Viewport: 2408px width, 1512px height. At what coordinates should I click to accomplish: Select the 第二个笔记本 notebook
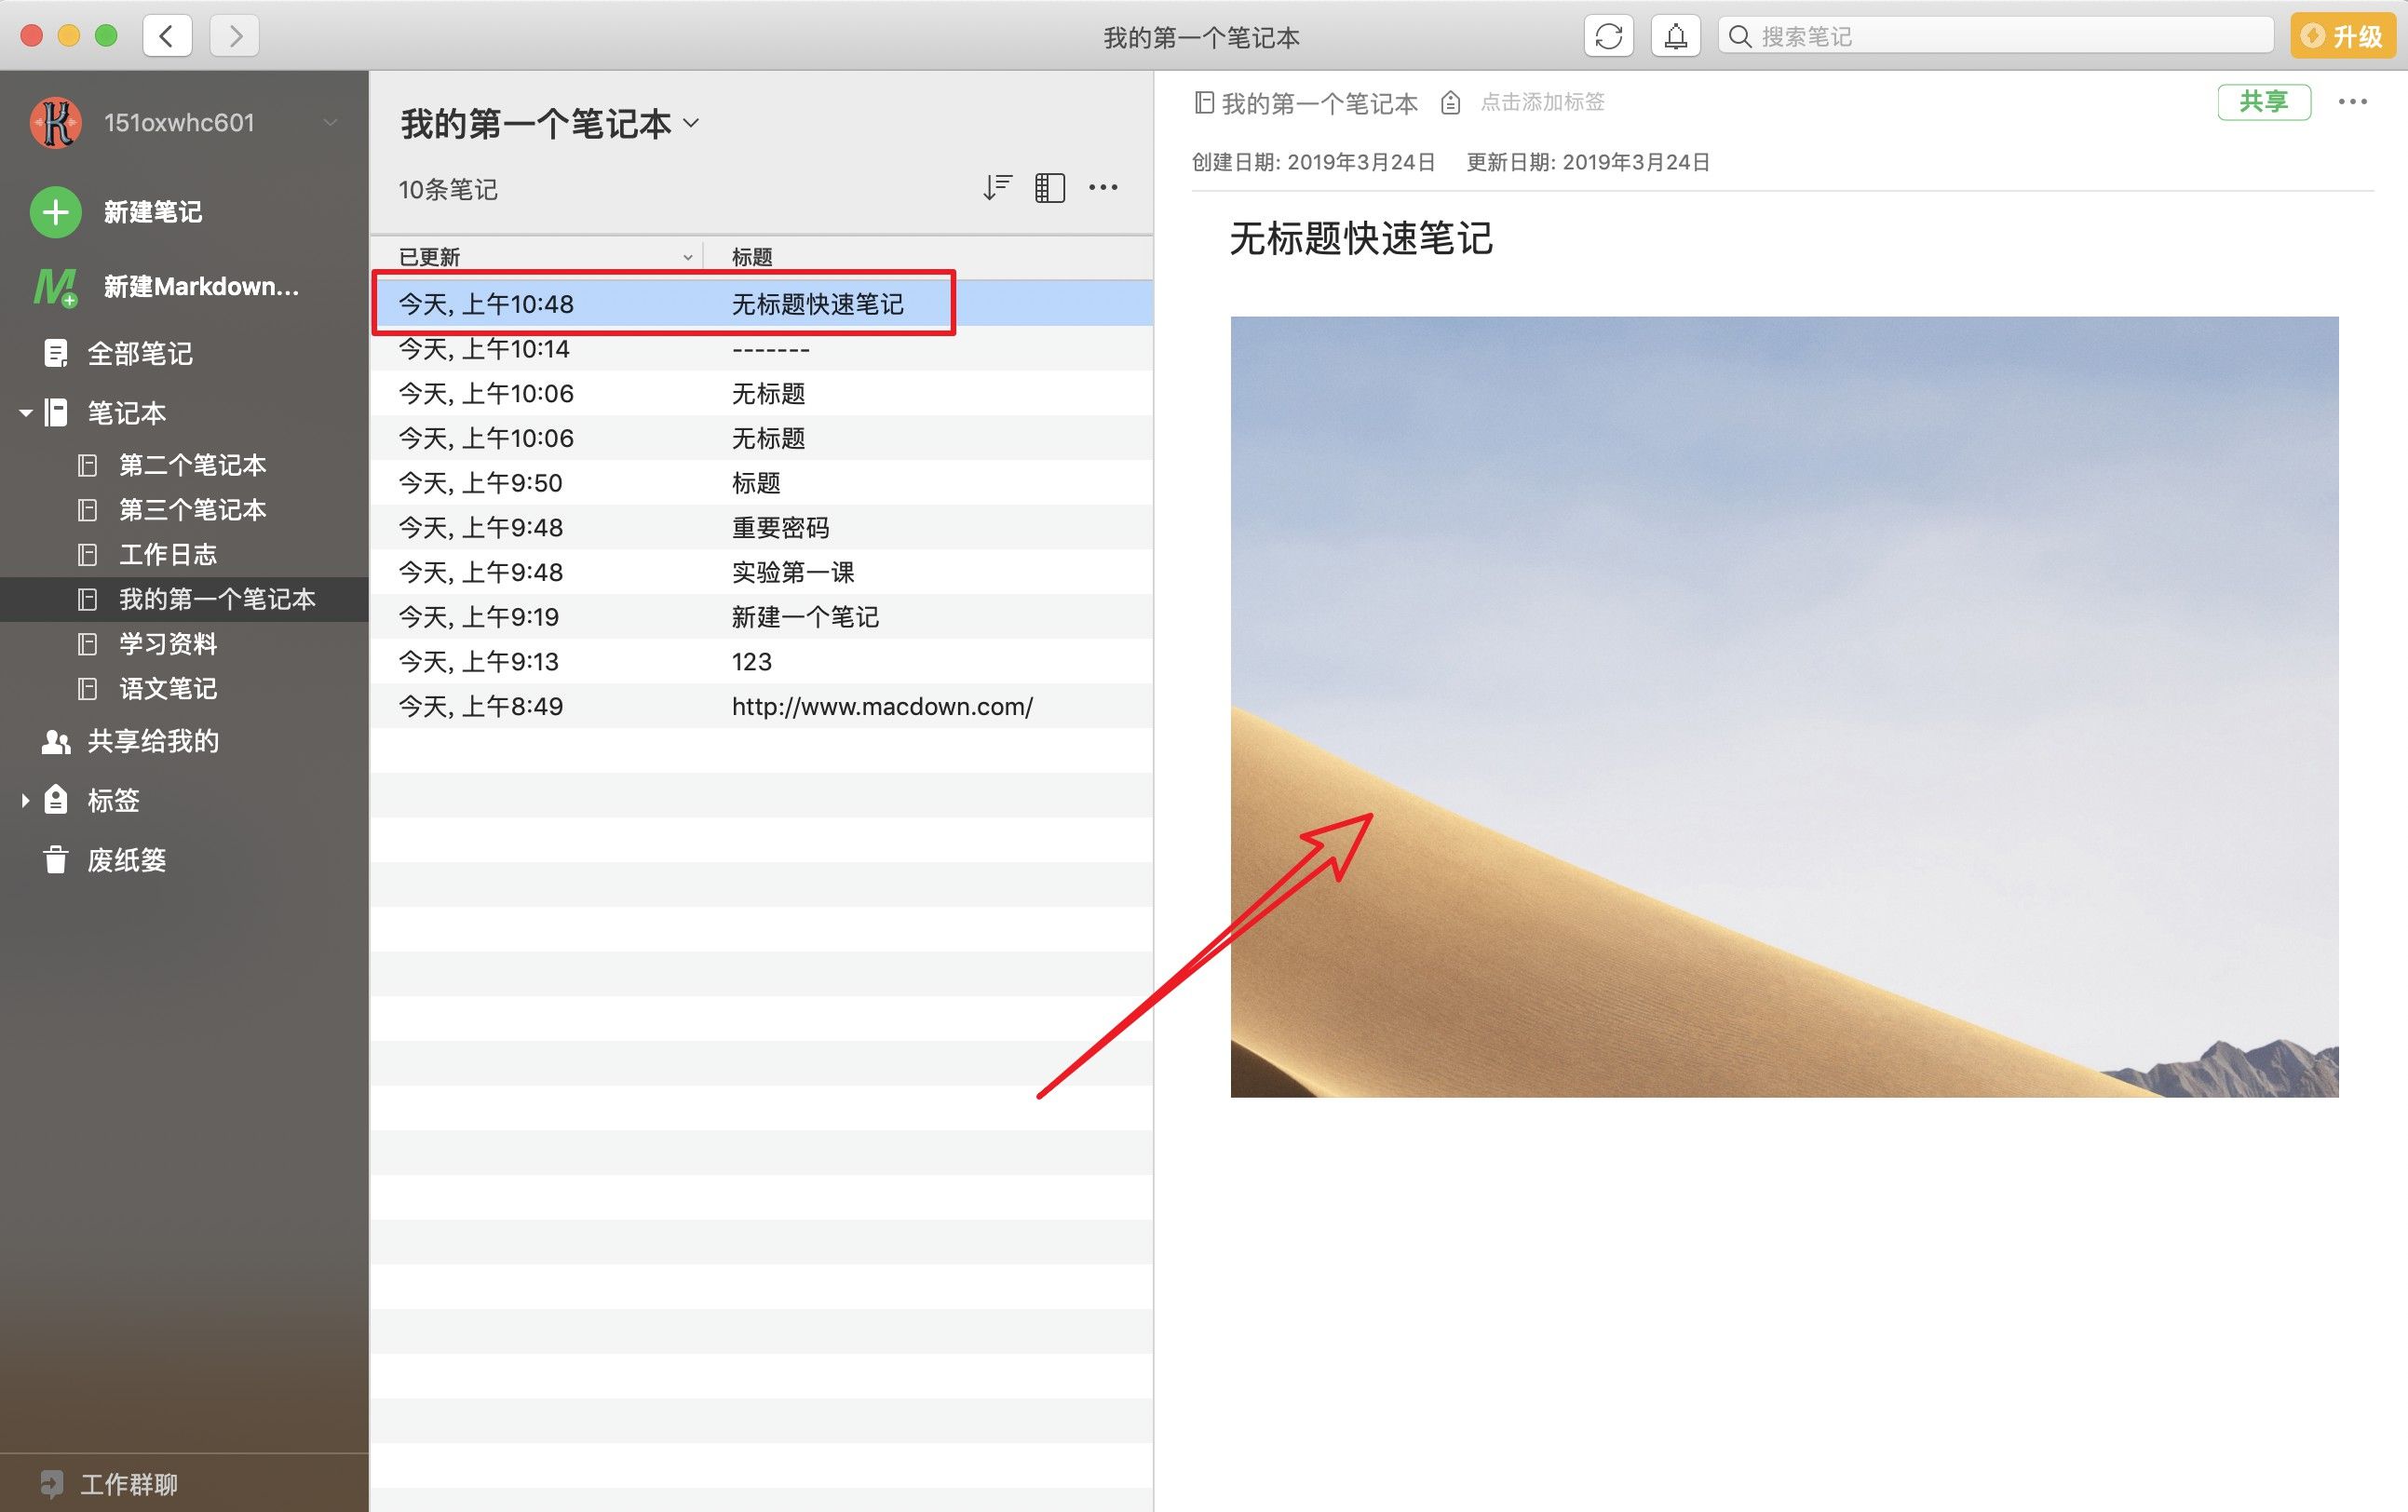pyautogui.click(x=184, y=465)
